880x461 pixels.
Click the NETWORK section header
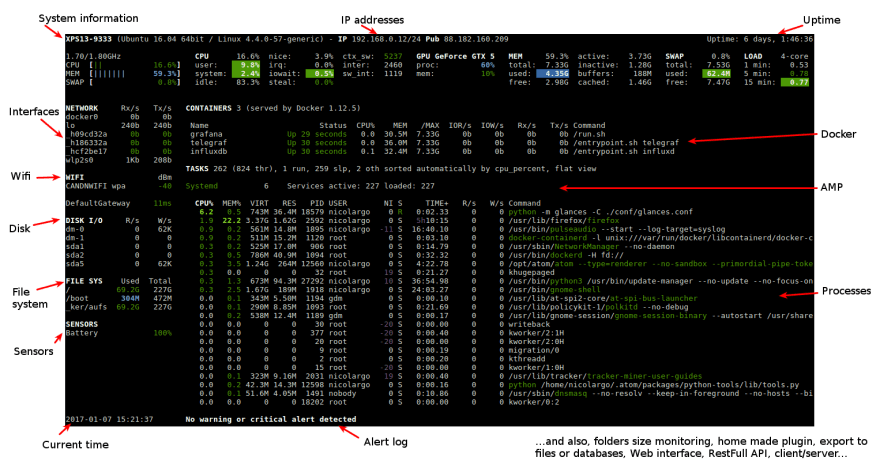tap(82, 108)
